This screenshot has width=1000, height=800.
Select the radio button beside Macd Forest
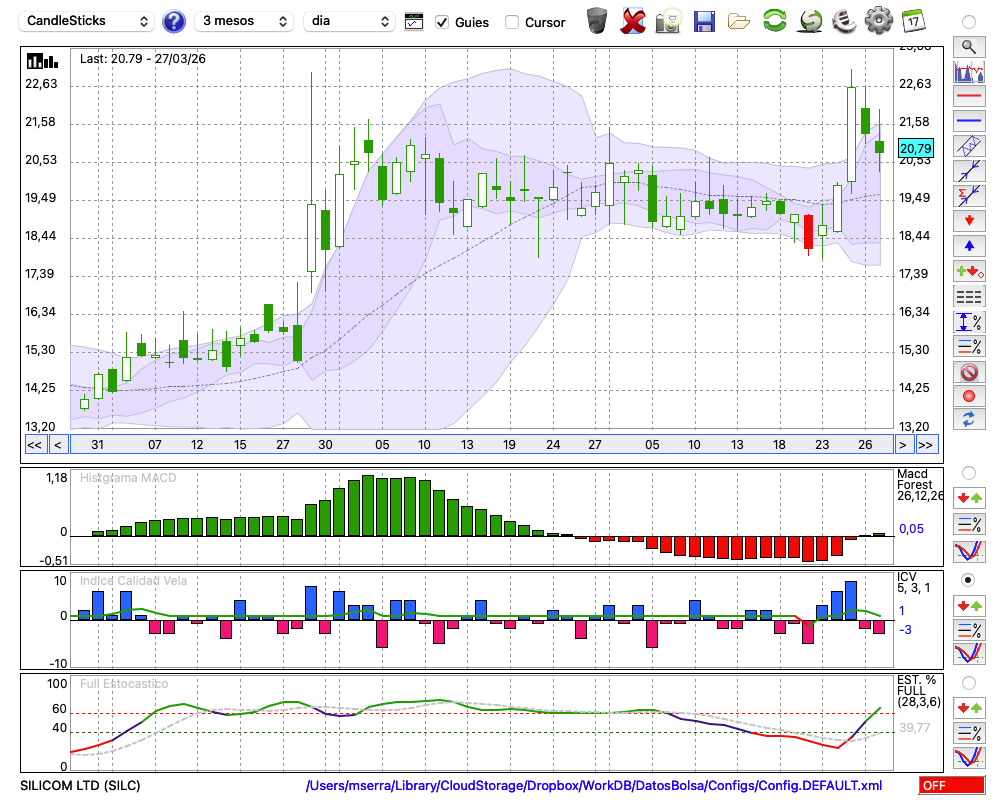coord(968,472)
